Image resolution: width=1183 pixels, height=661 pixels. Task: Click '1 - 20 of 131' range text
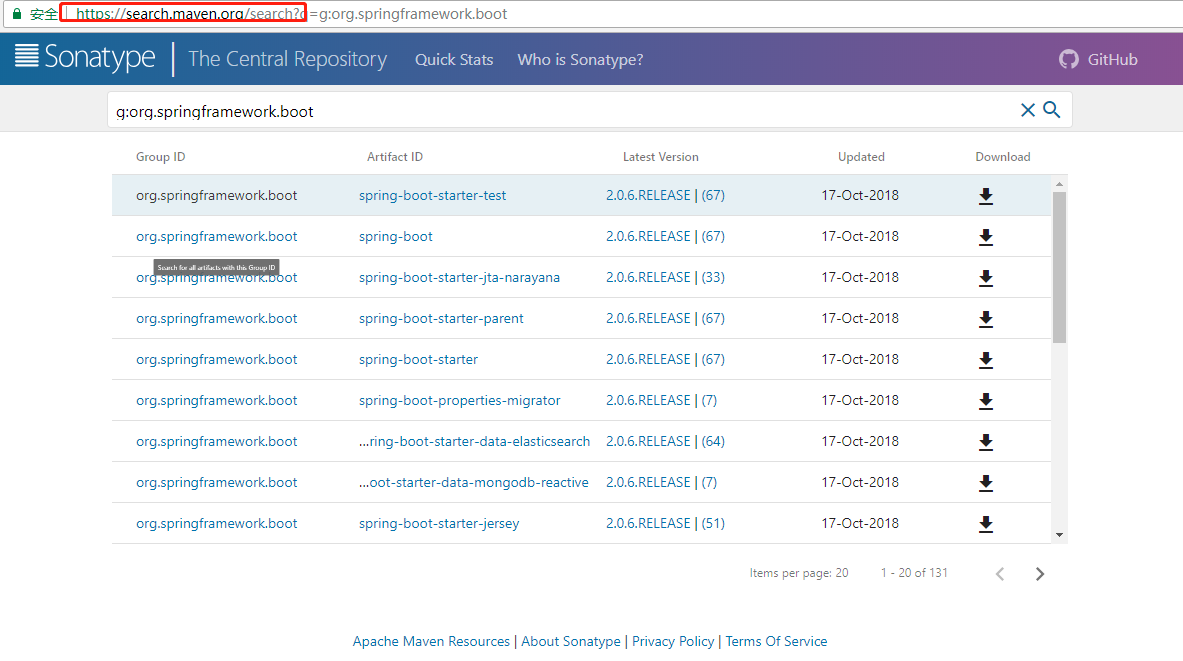[x=914, y=573]
